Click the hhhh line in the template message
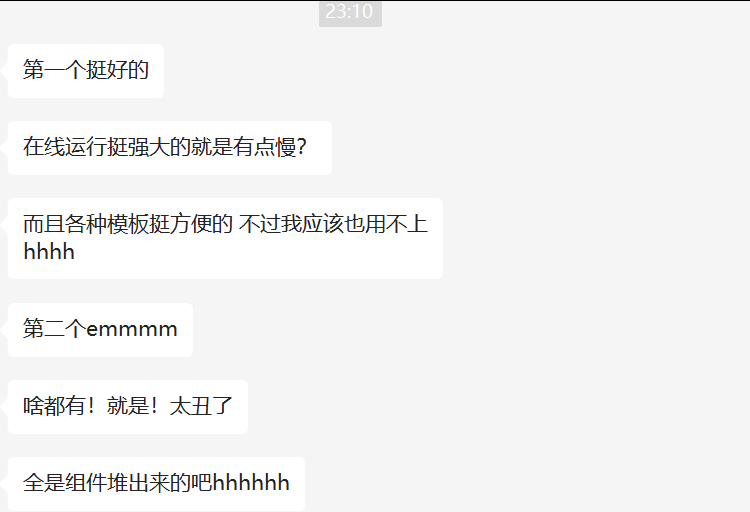This screenshot has height=512, width=750. [49, 252]
